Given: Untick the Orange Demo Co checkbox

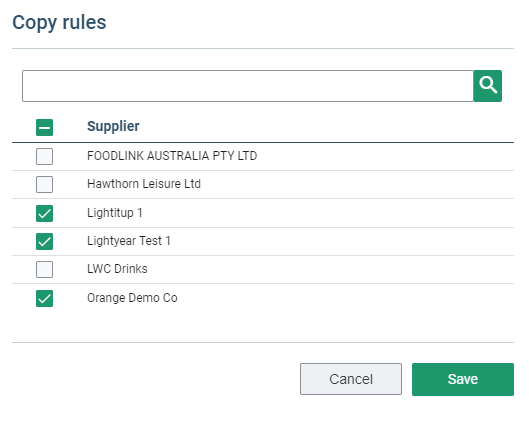Looking at the screenshot, I should pyautogui.click(x=45, y=298).
